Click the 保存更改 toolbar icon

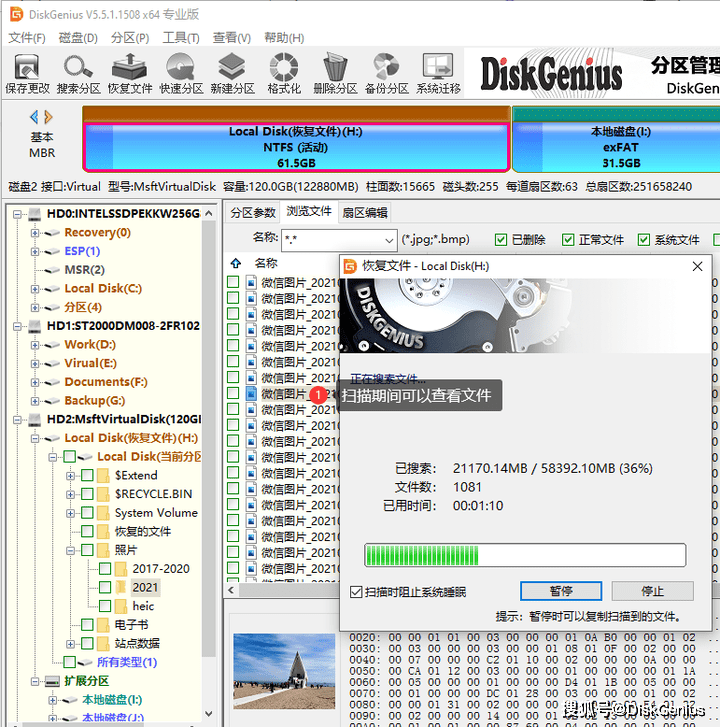27,74
